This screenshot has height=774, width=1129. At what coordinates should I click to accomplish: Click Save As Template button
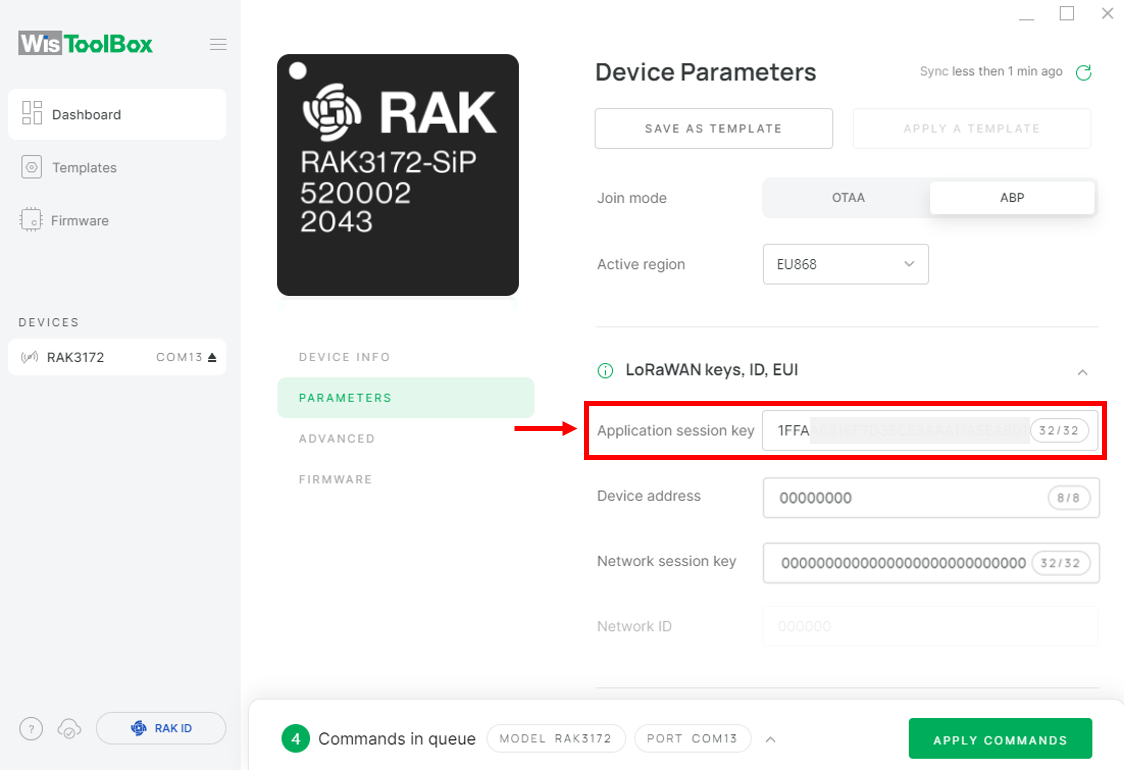pos(714,129)
